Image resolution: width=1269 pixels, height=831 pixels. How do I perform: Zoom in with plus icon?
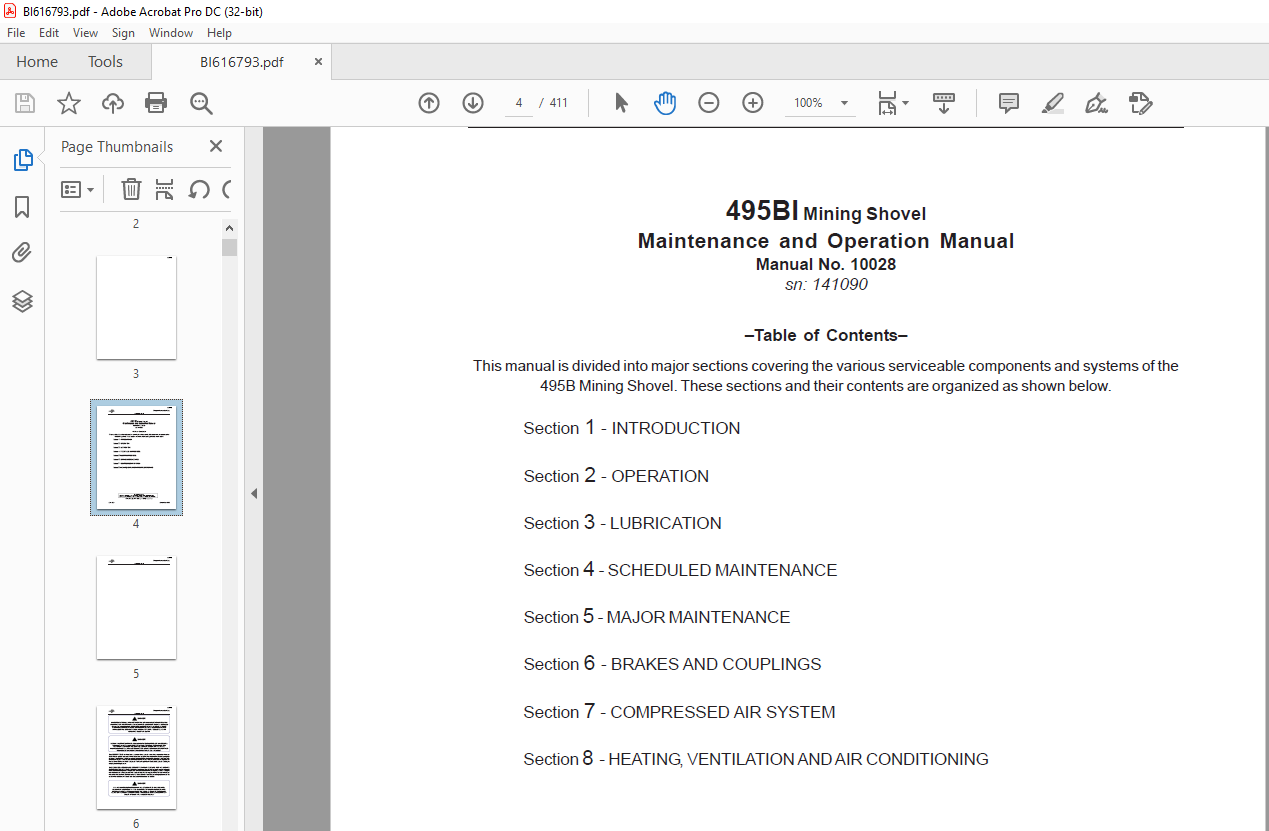pyautogui.click(x=753, y=103)
